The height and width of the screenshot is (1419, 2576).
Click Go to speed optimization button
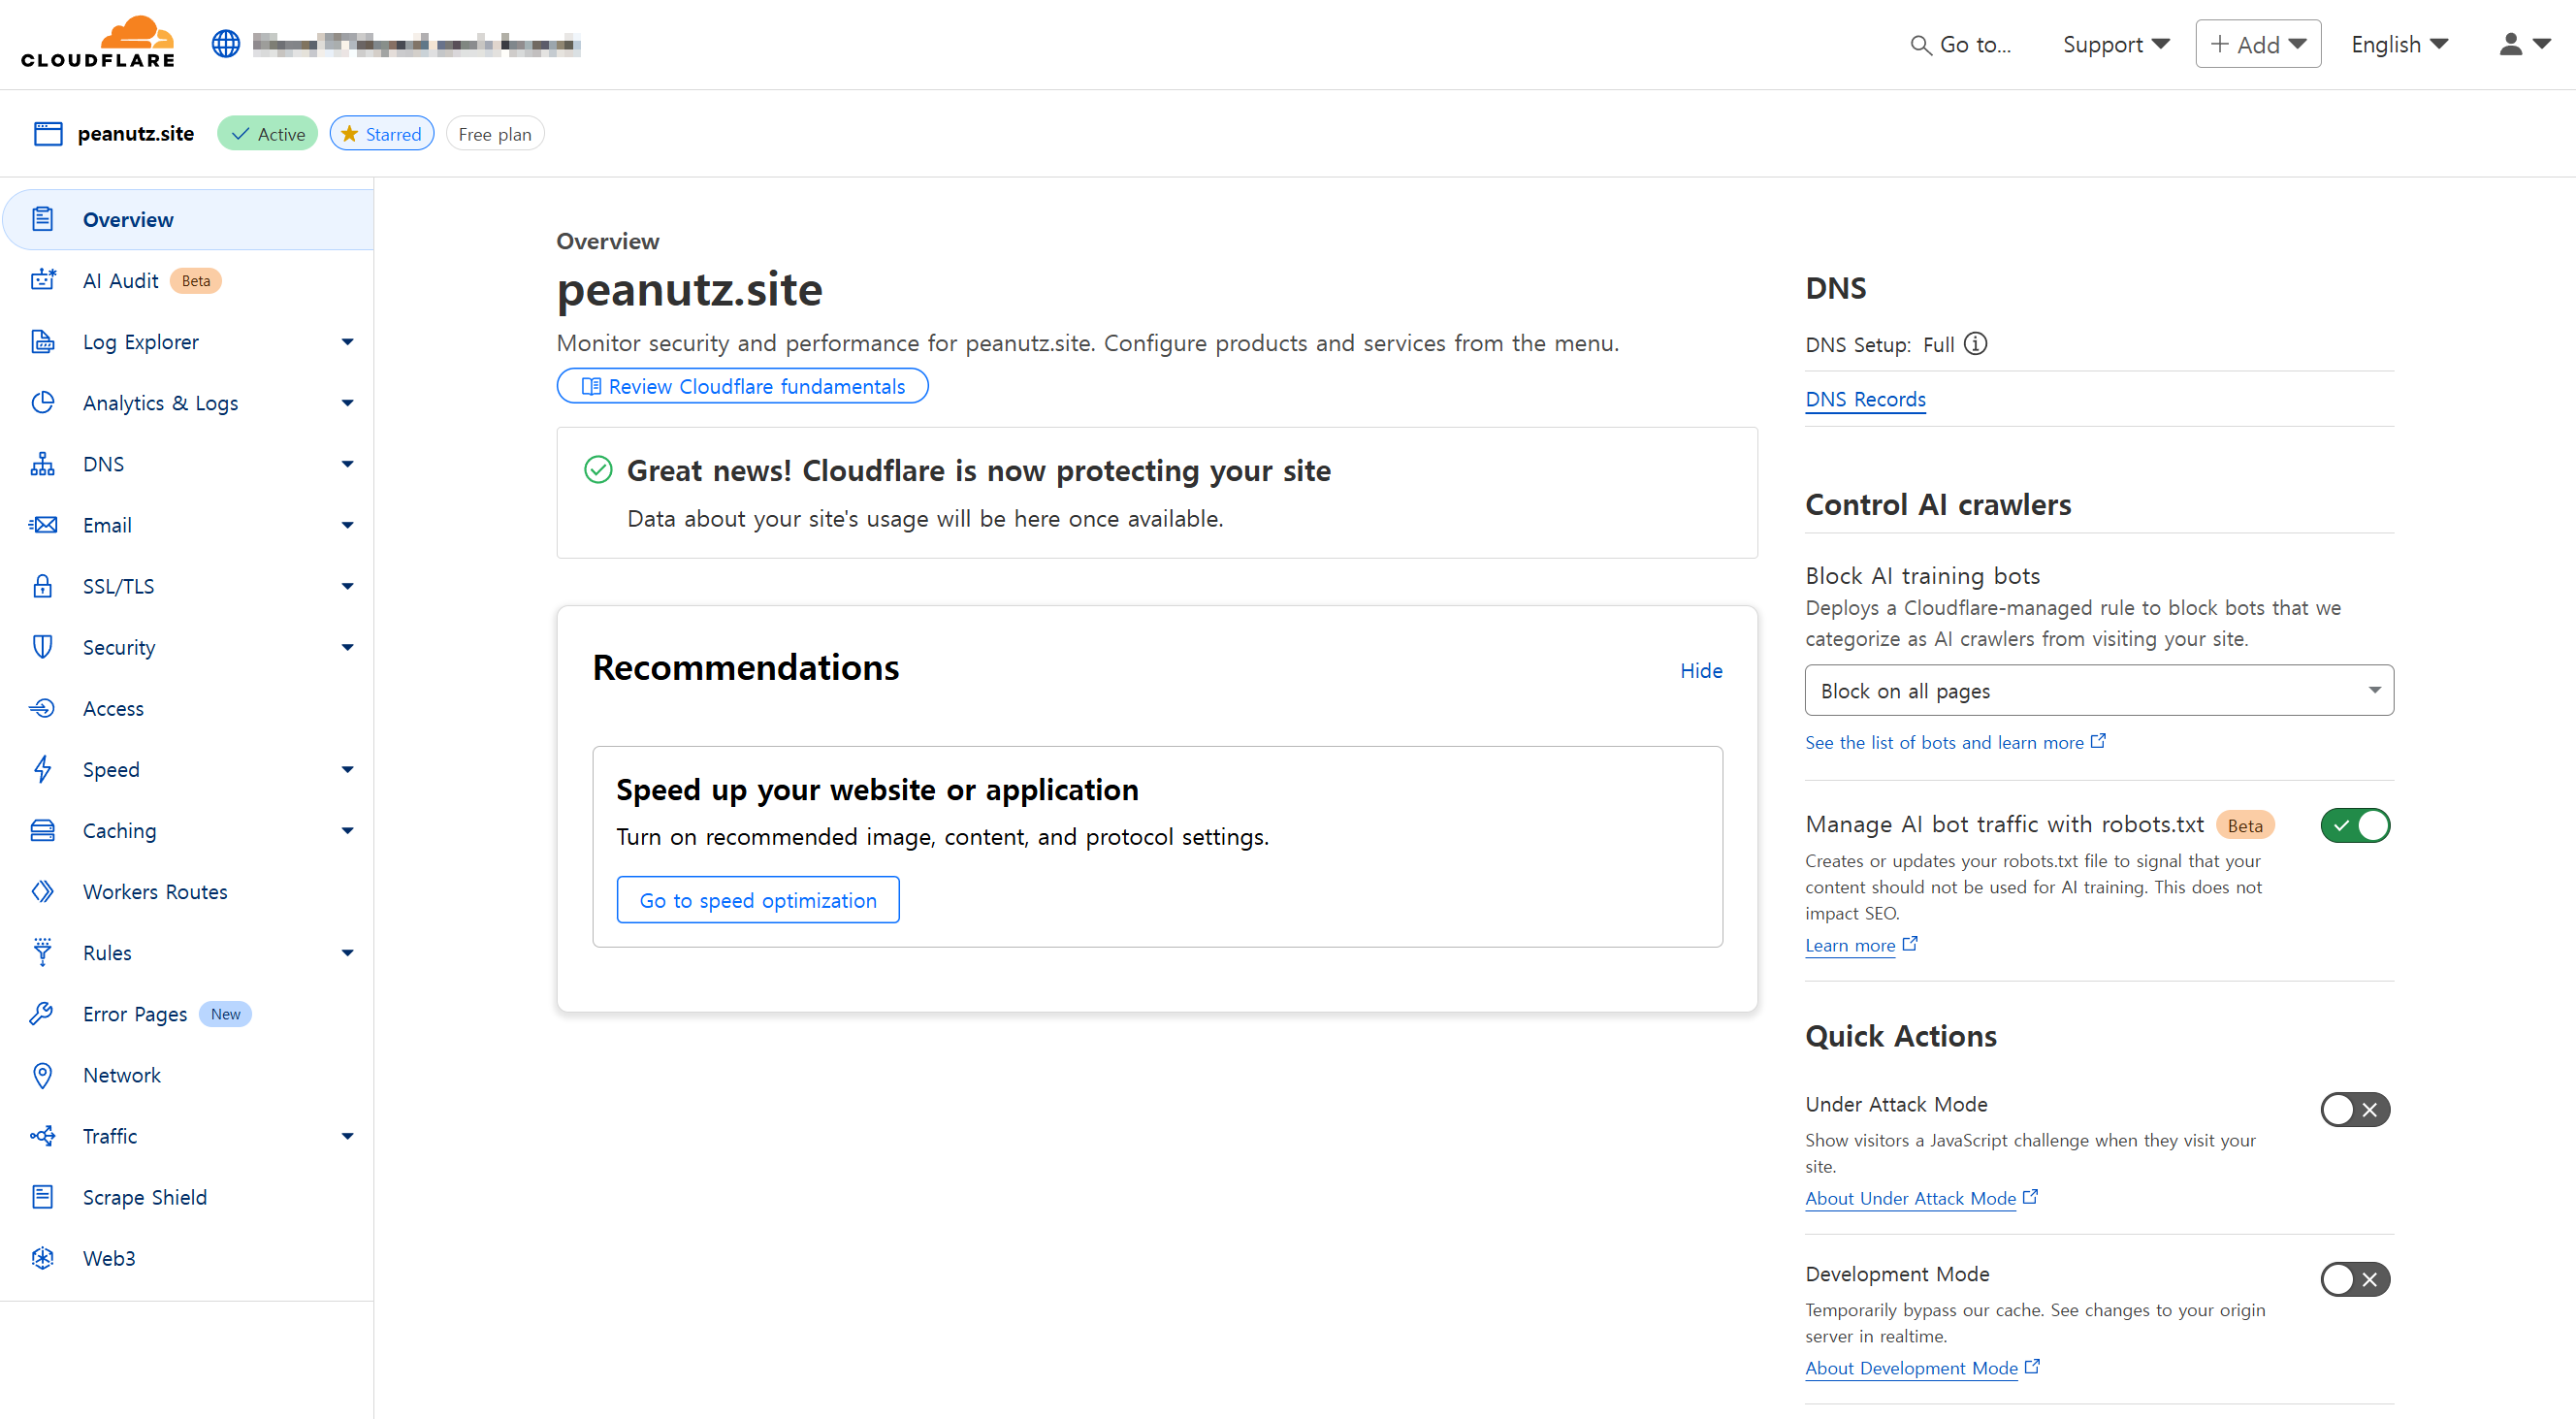757,900
